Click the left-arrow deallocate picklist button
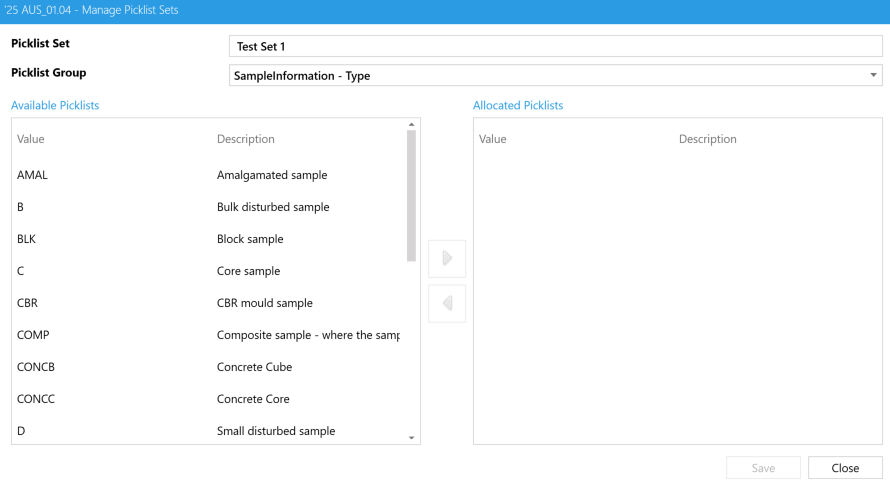This screenshot has height=482, width=890. click(447, 303)
